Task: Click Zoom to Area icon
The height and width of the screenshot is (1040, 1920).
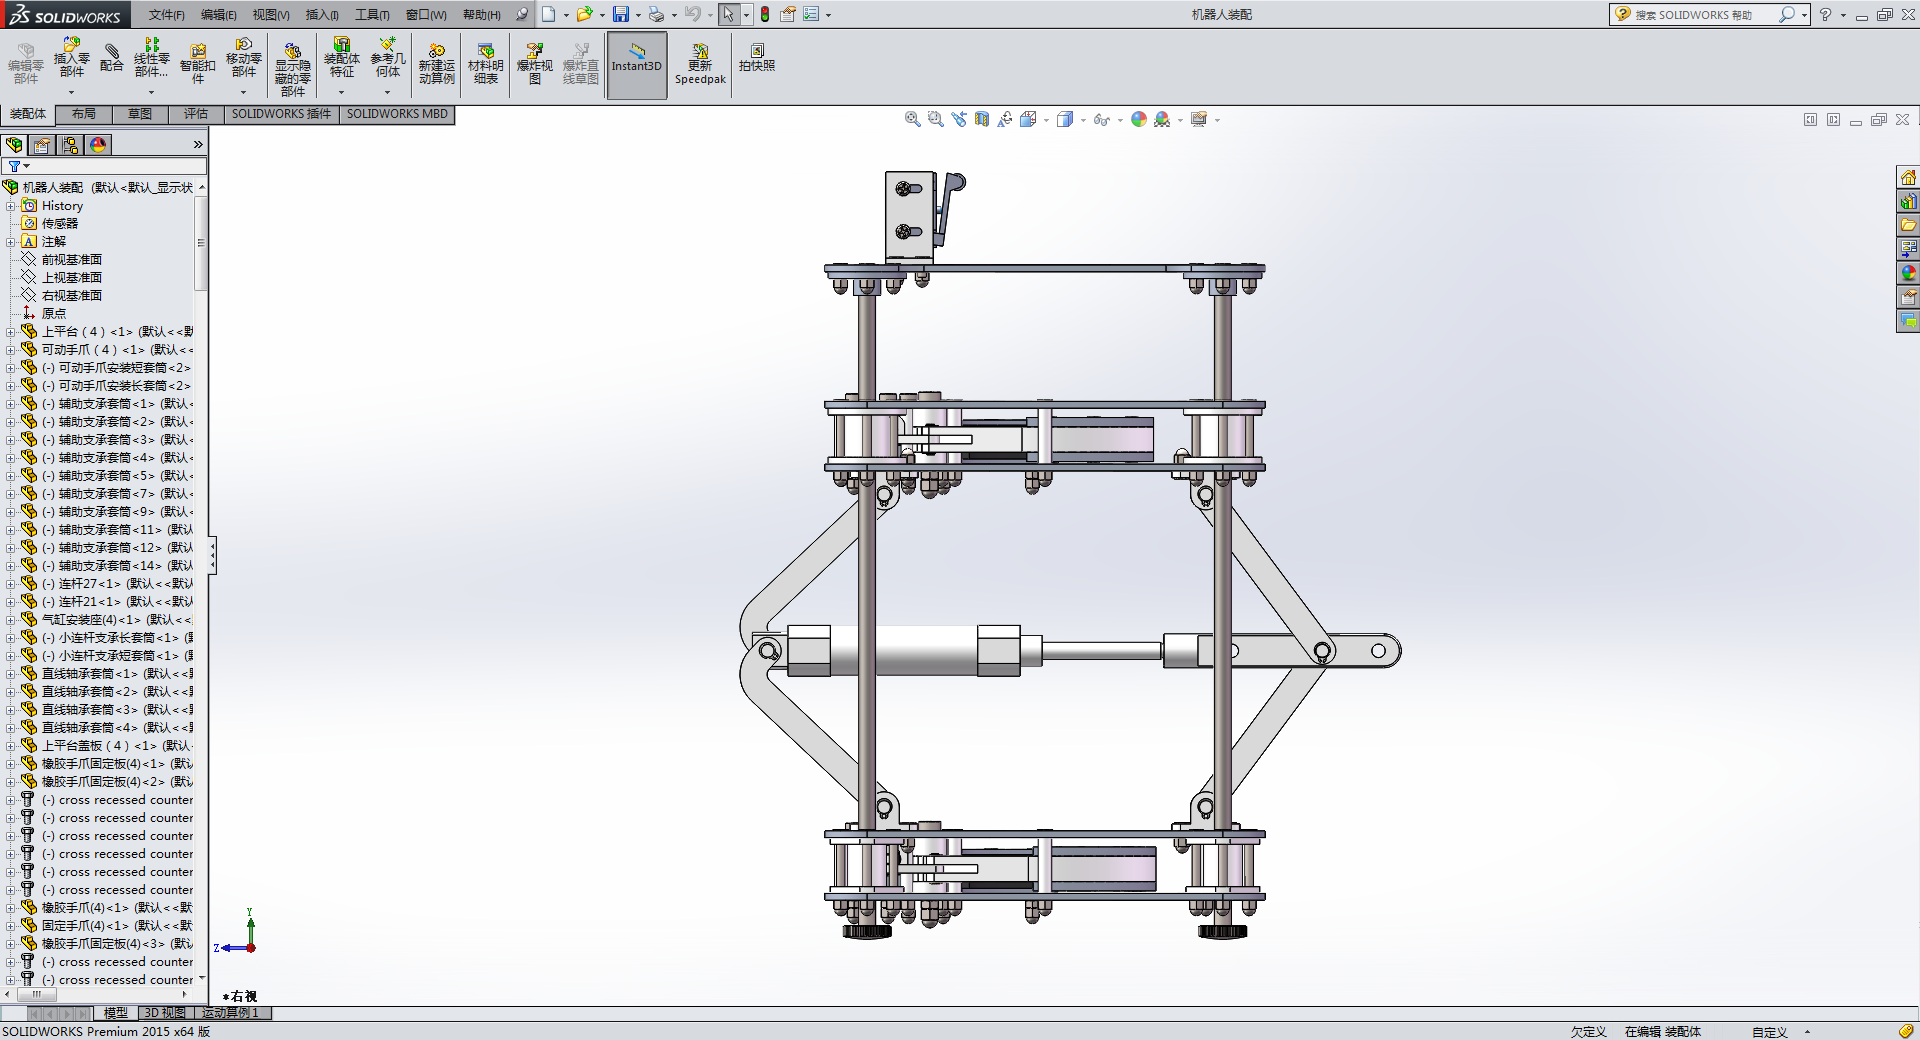Action: (935, 119)
